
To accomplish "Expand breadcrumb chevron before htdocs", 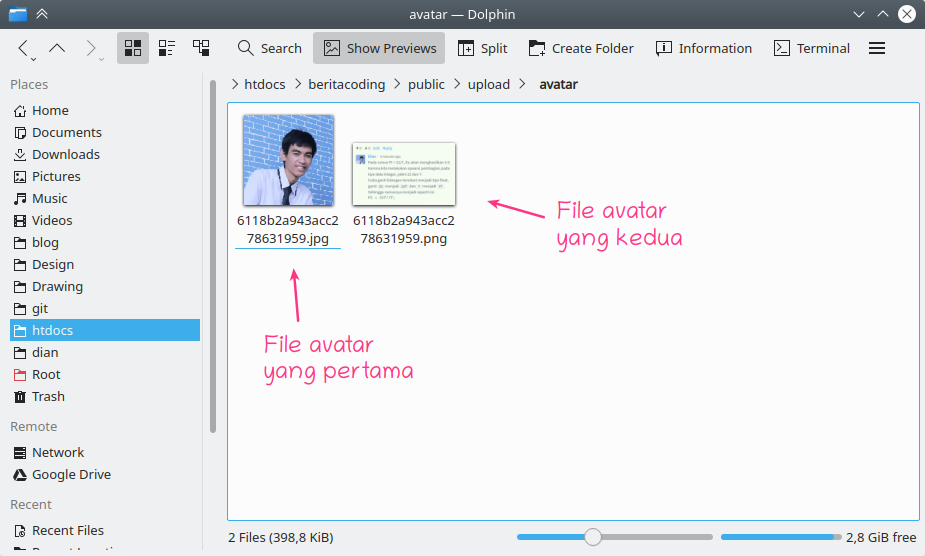I will click(x=235, y=84).
